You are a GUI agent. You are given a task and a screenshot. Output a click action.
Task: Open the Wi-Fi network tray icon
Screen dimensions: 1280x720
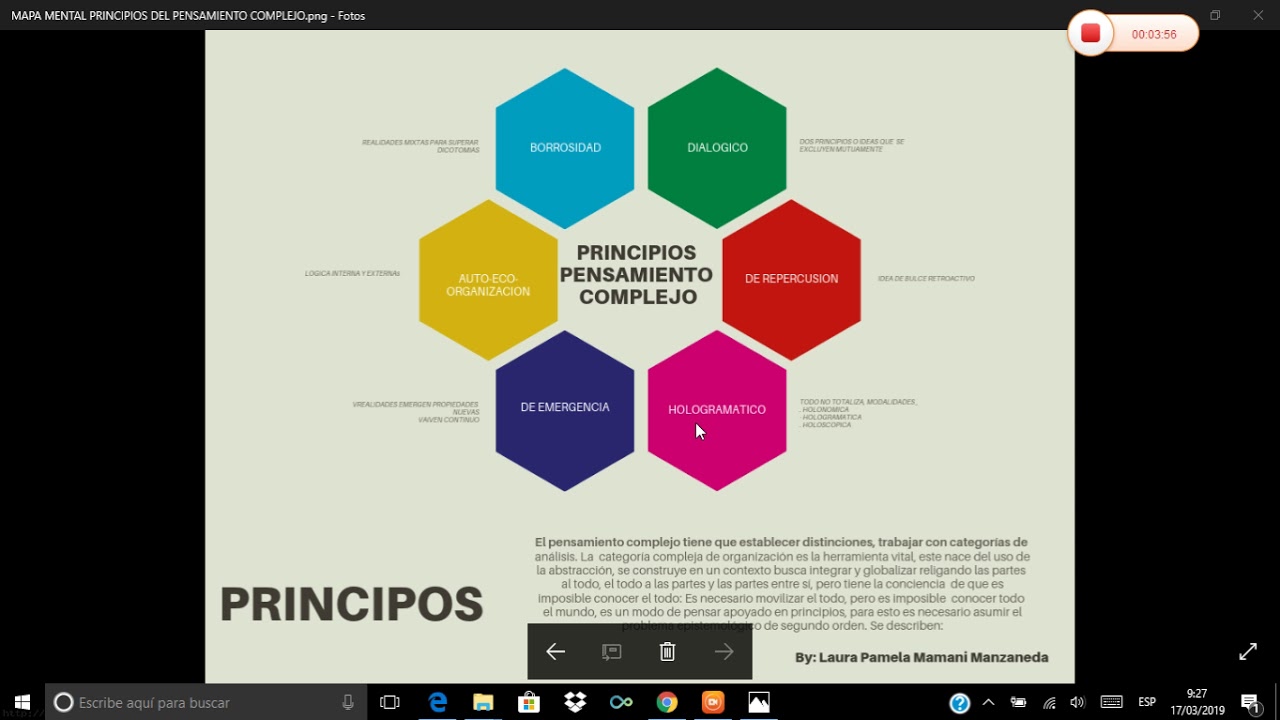click(1048, 702)
